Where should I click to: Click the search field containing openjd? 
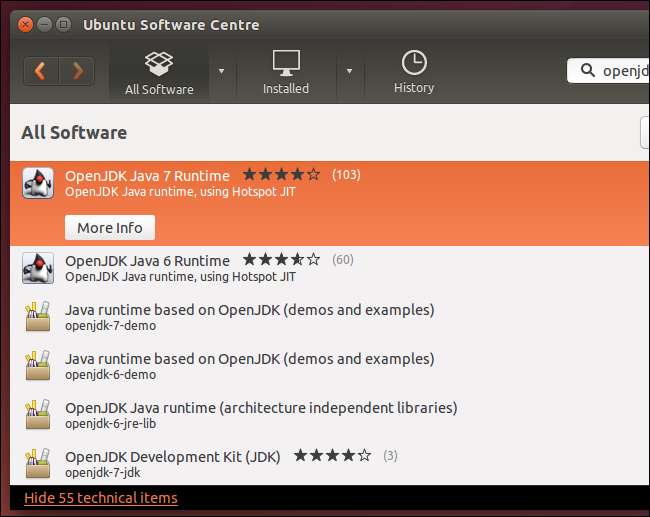tap(608, 70)
